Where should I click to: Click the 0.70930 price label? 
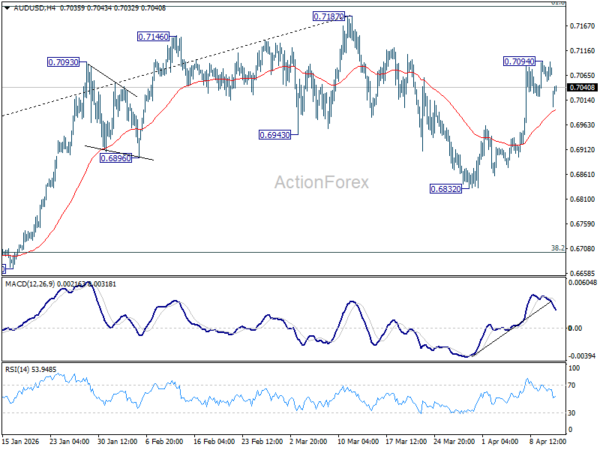[x=64, y=62]
